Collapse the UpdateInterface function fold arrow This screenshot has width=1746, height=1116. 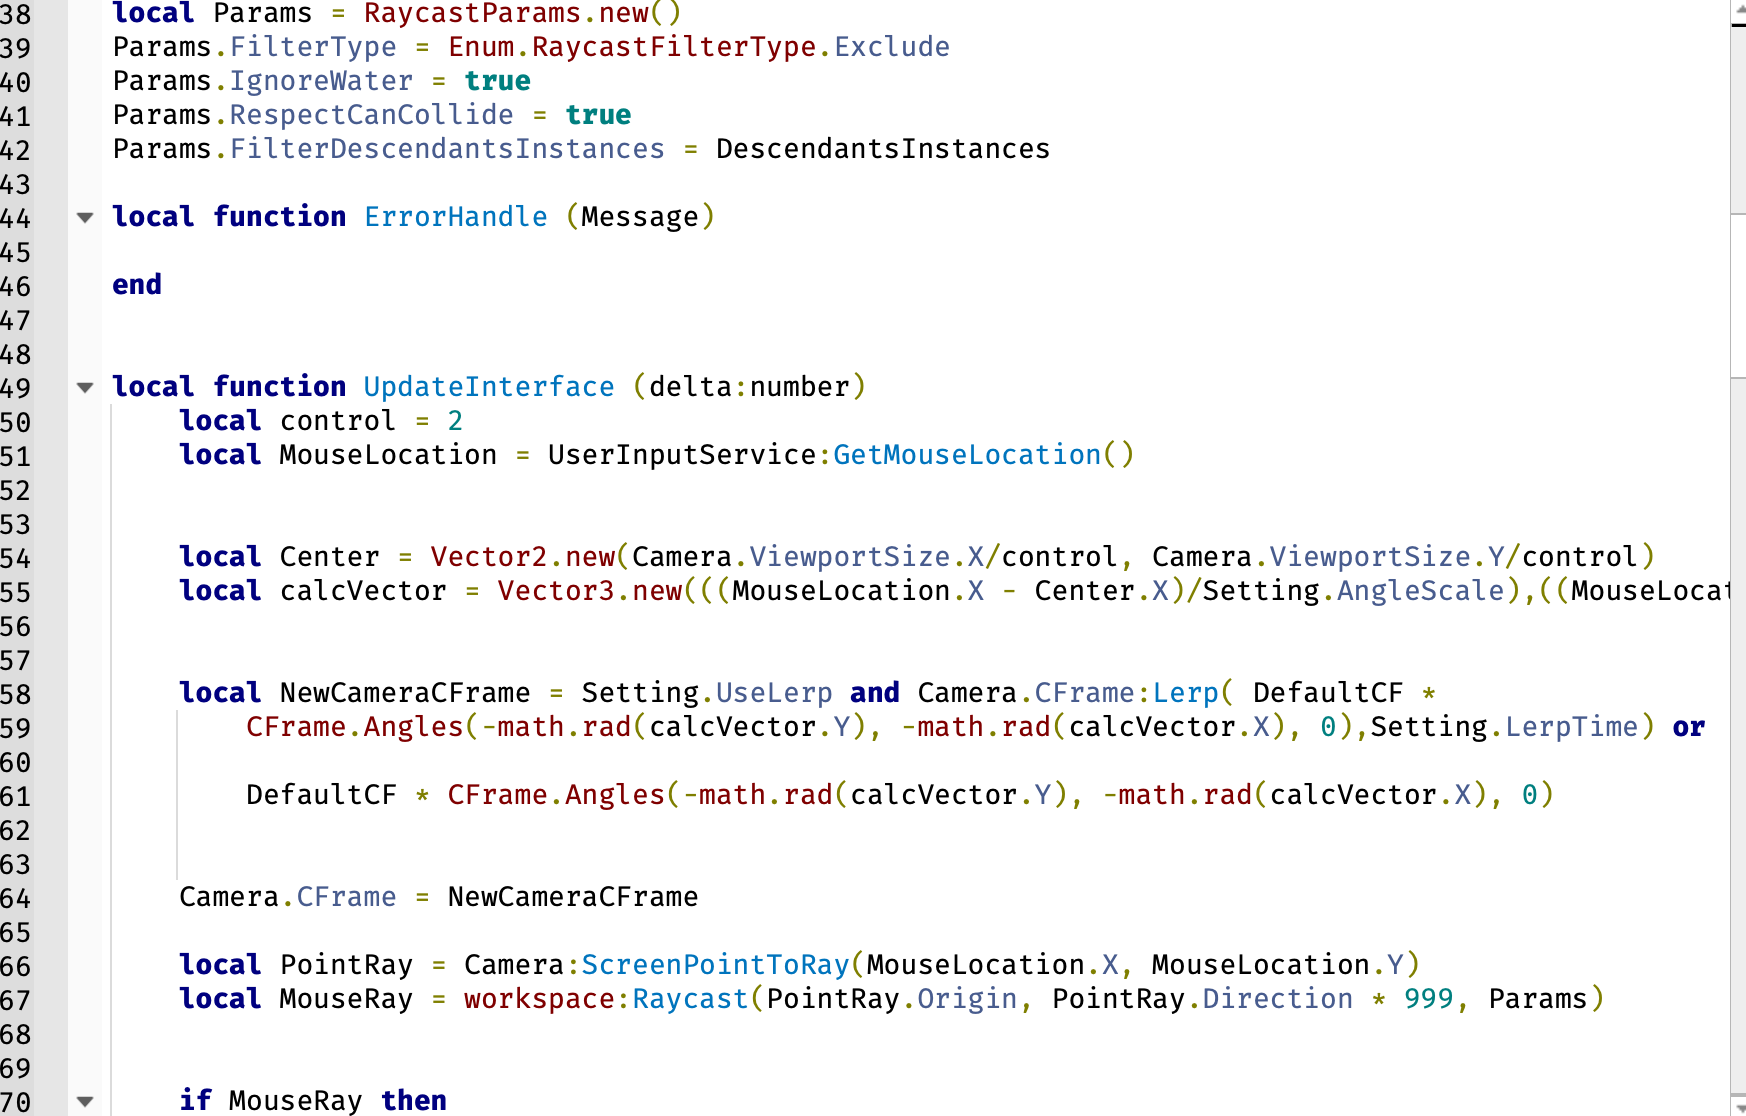click(x=85, y=388)
